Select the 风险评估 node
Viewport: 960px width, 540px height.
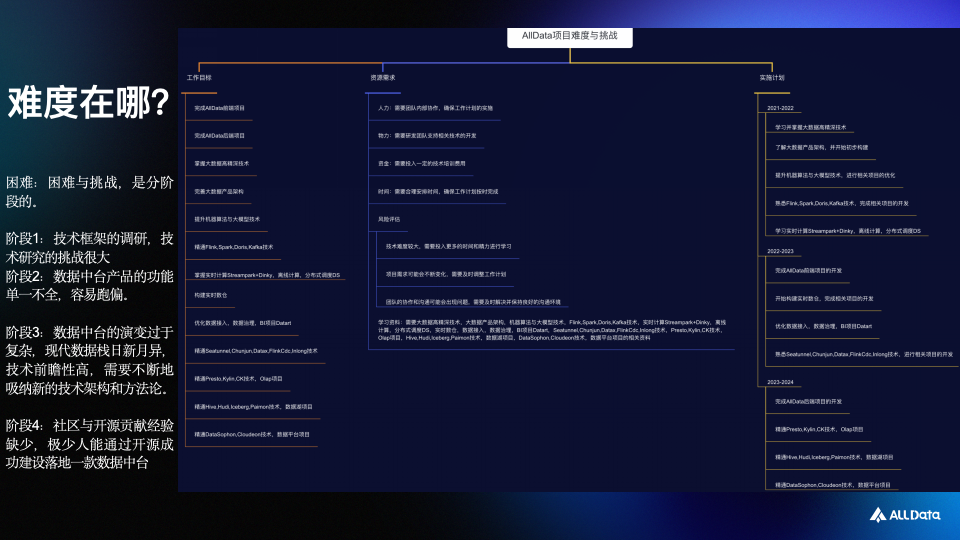(x=389, y=218)
